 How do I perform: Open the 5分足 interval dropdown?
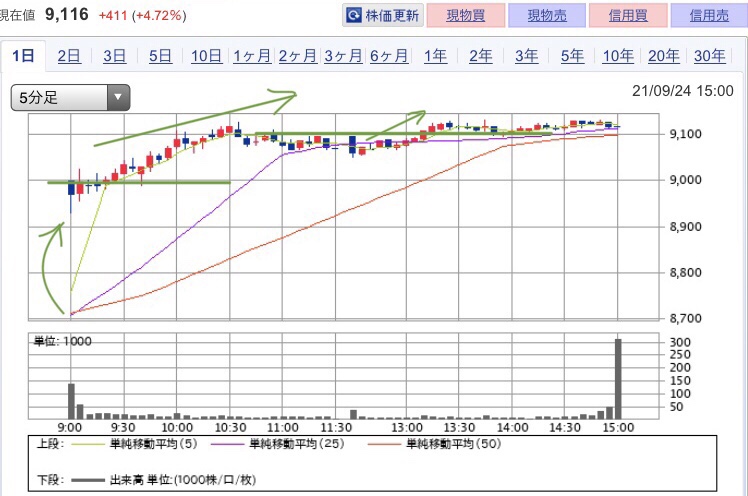point(70,98)
